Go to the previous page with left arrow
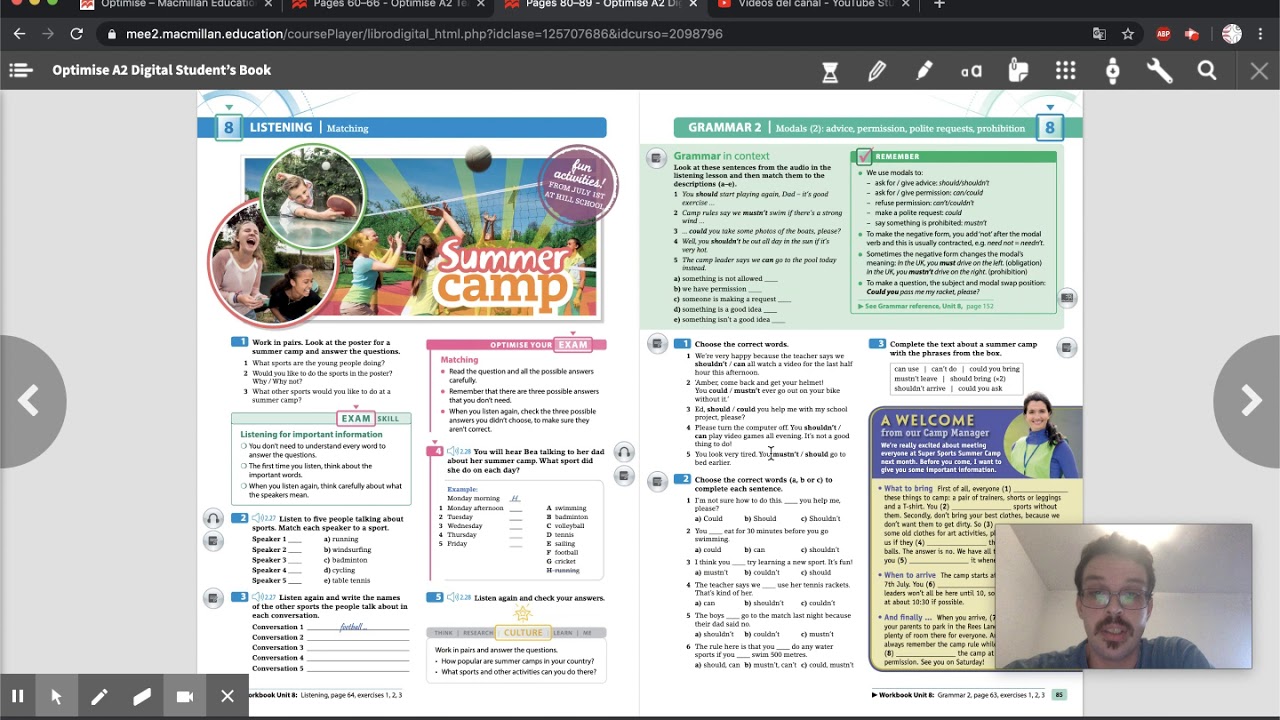Screen dimensions: 1280x720 (30, 401)
